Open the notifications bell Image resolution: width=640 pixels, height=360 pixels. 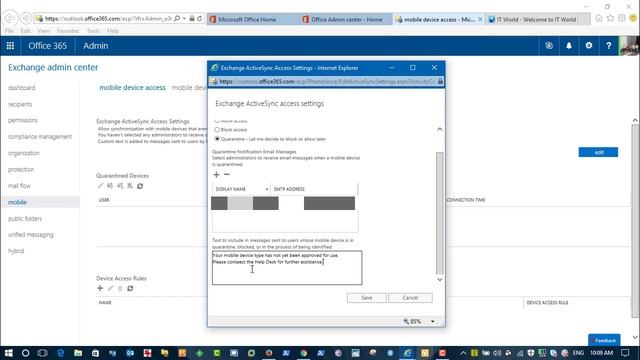(x=569, y=46)
